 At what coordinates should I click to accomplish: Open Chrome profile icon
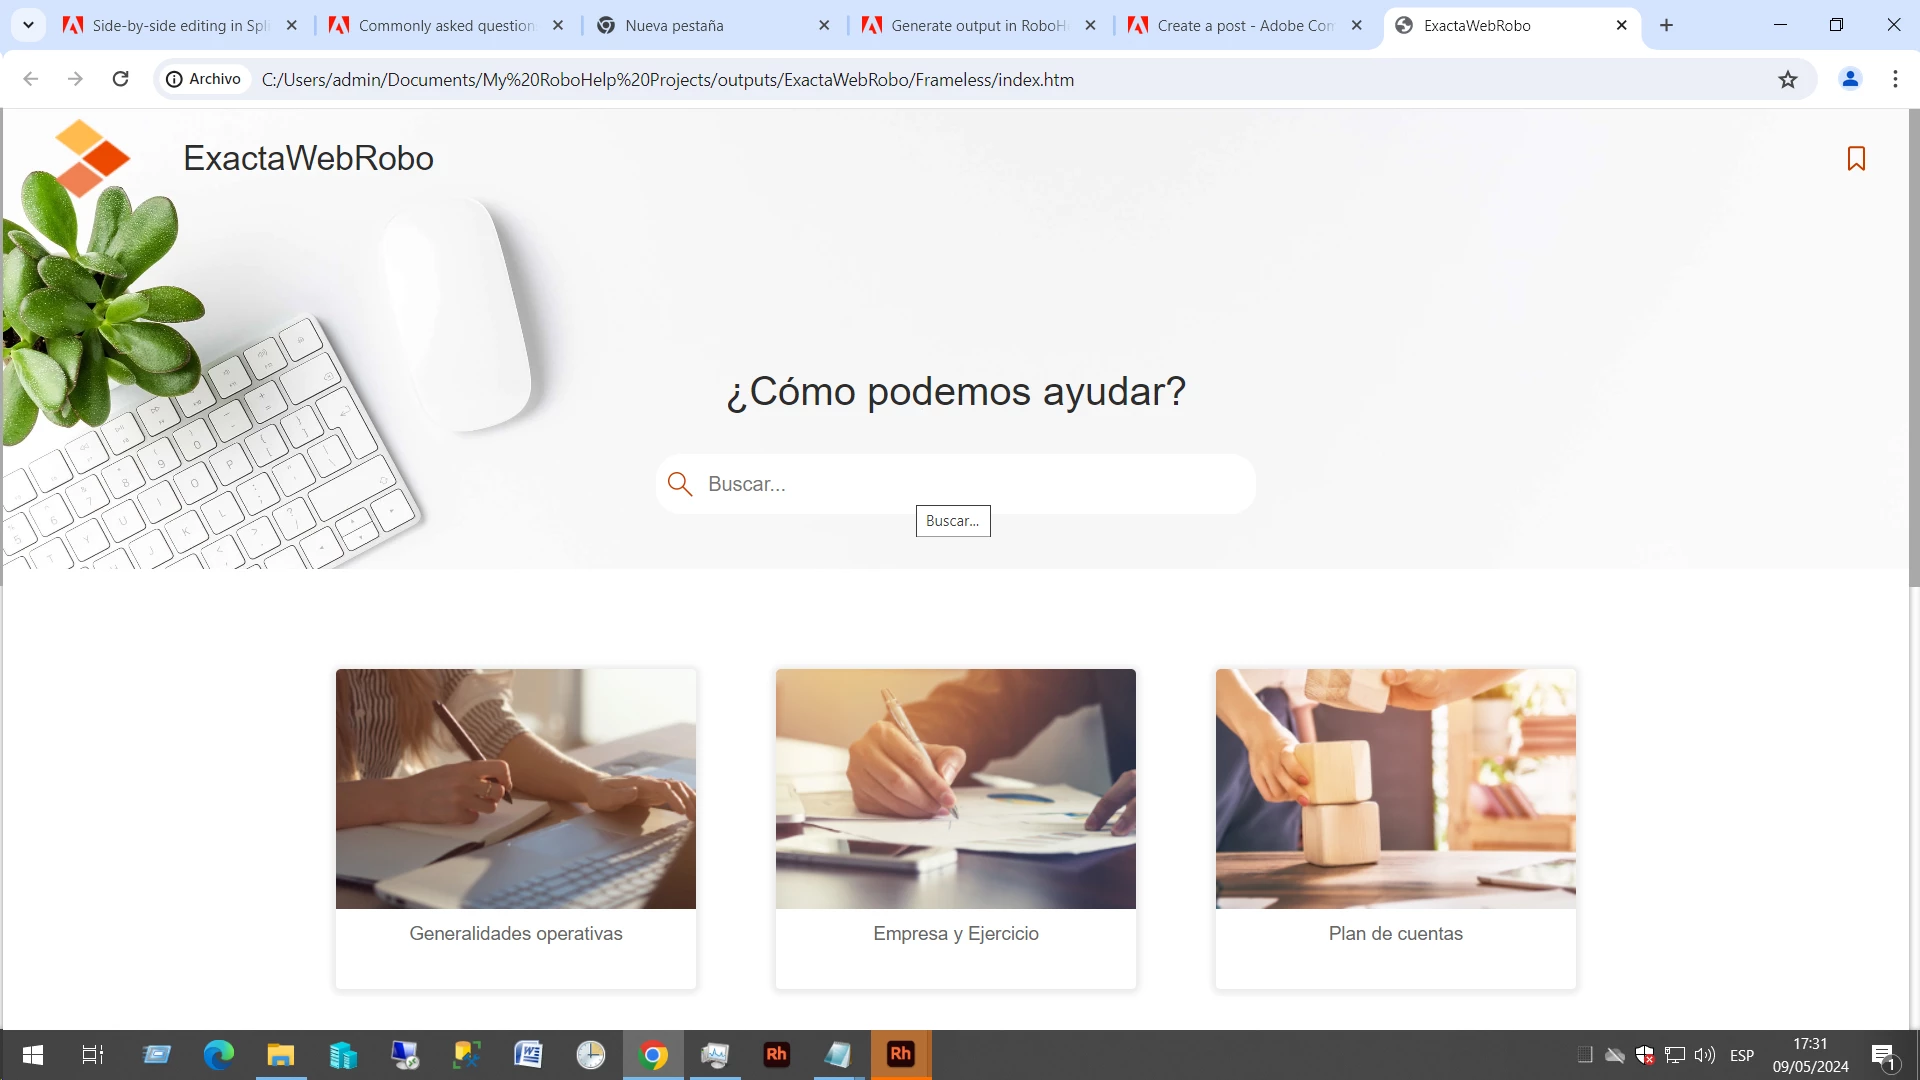click(x=1850, y=79)
